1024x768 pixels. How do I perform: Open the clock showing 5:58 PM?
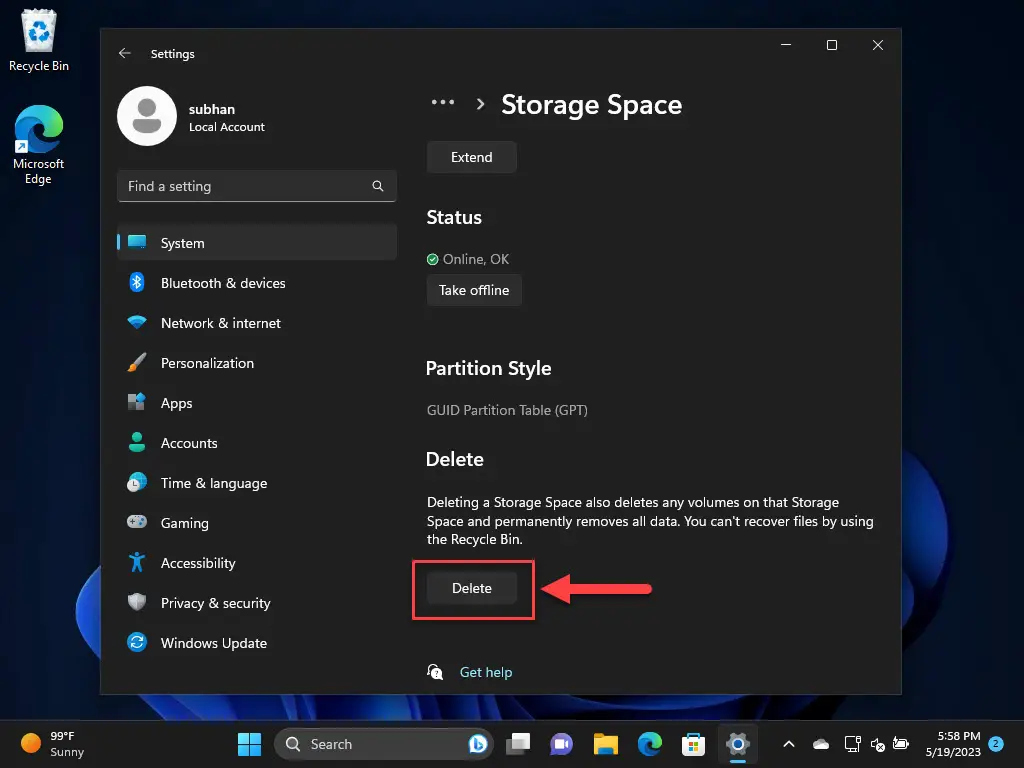pos(953,744)
